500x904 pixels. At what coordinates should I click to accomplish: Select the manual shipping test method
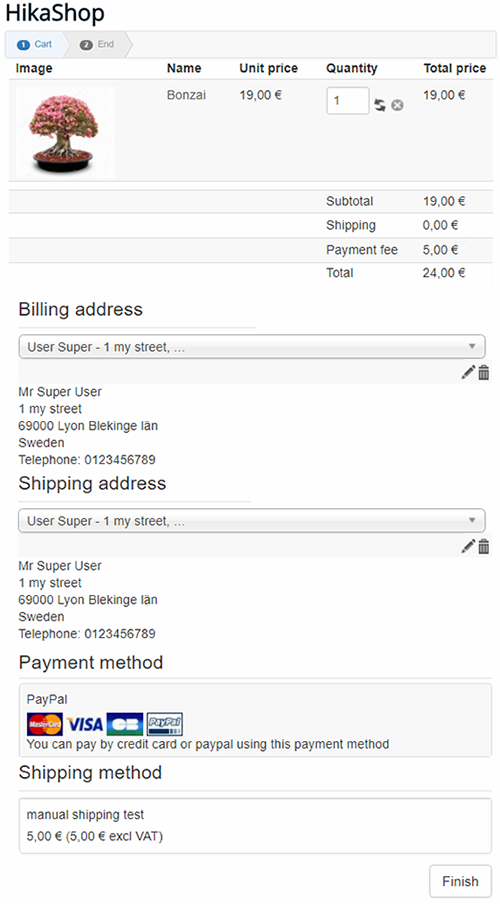255,826
